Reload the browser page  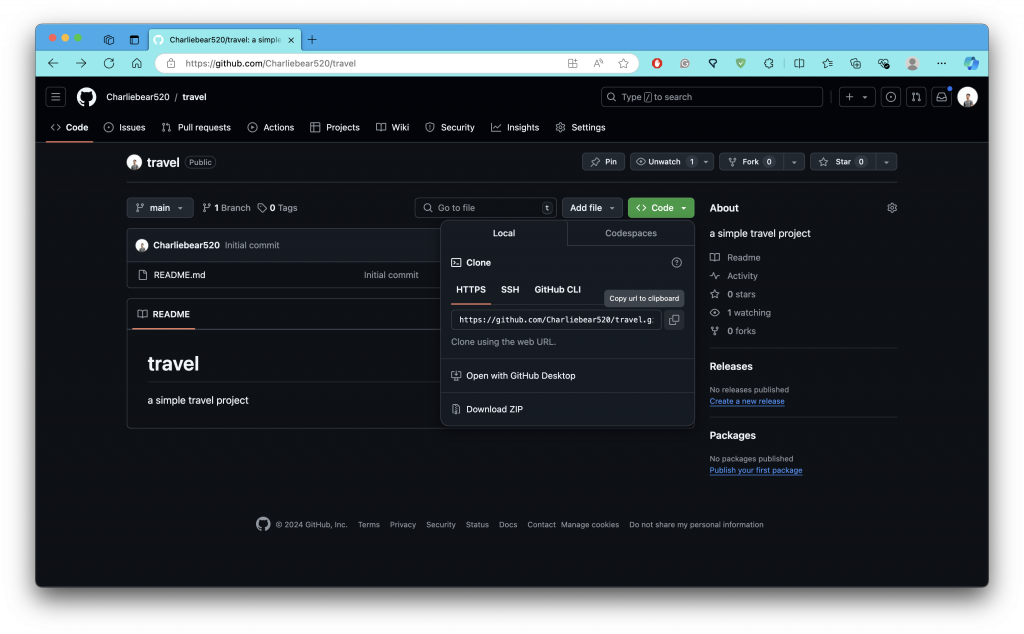tap(109, 63)
